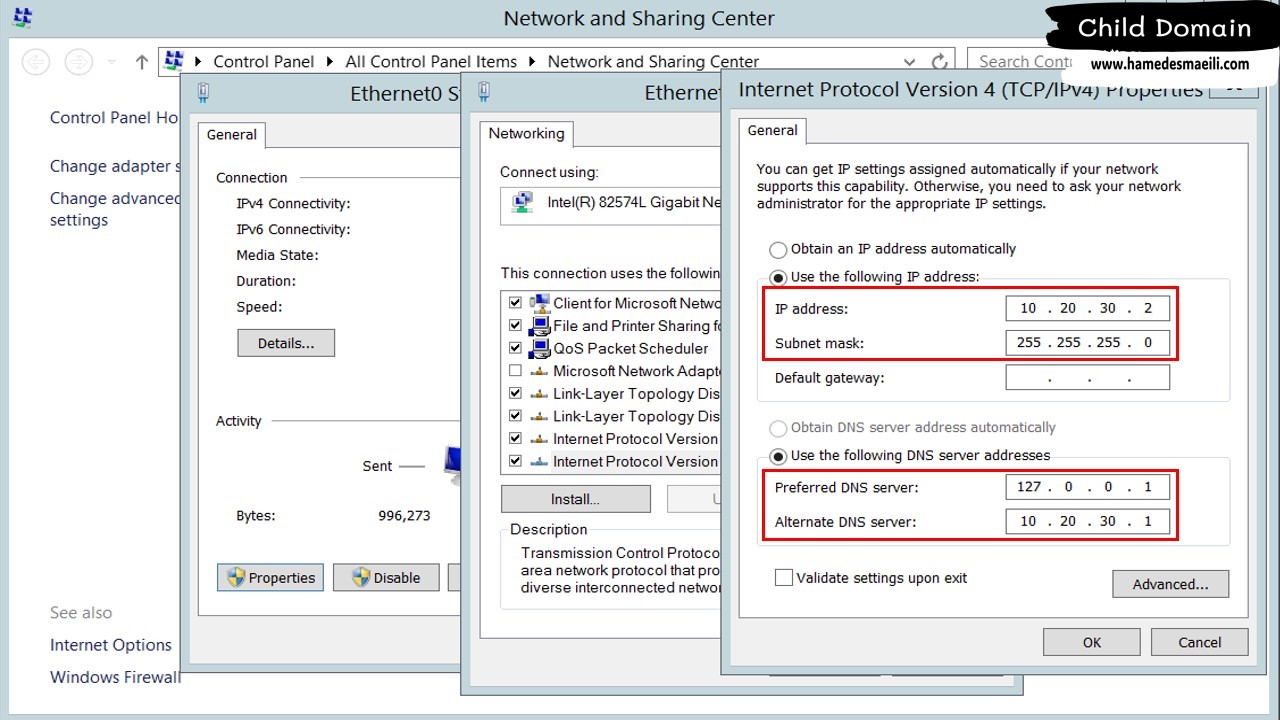1280x720 pixels.
Task: Select QoS Packet Scheduler icon
Action: point(540,348)
